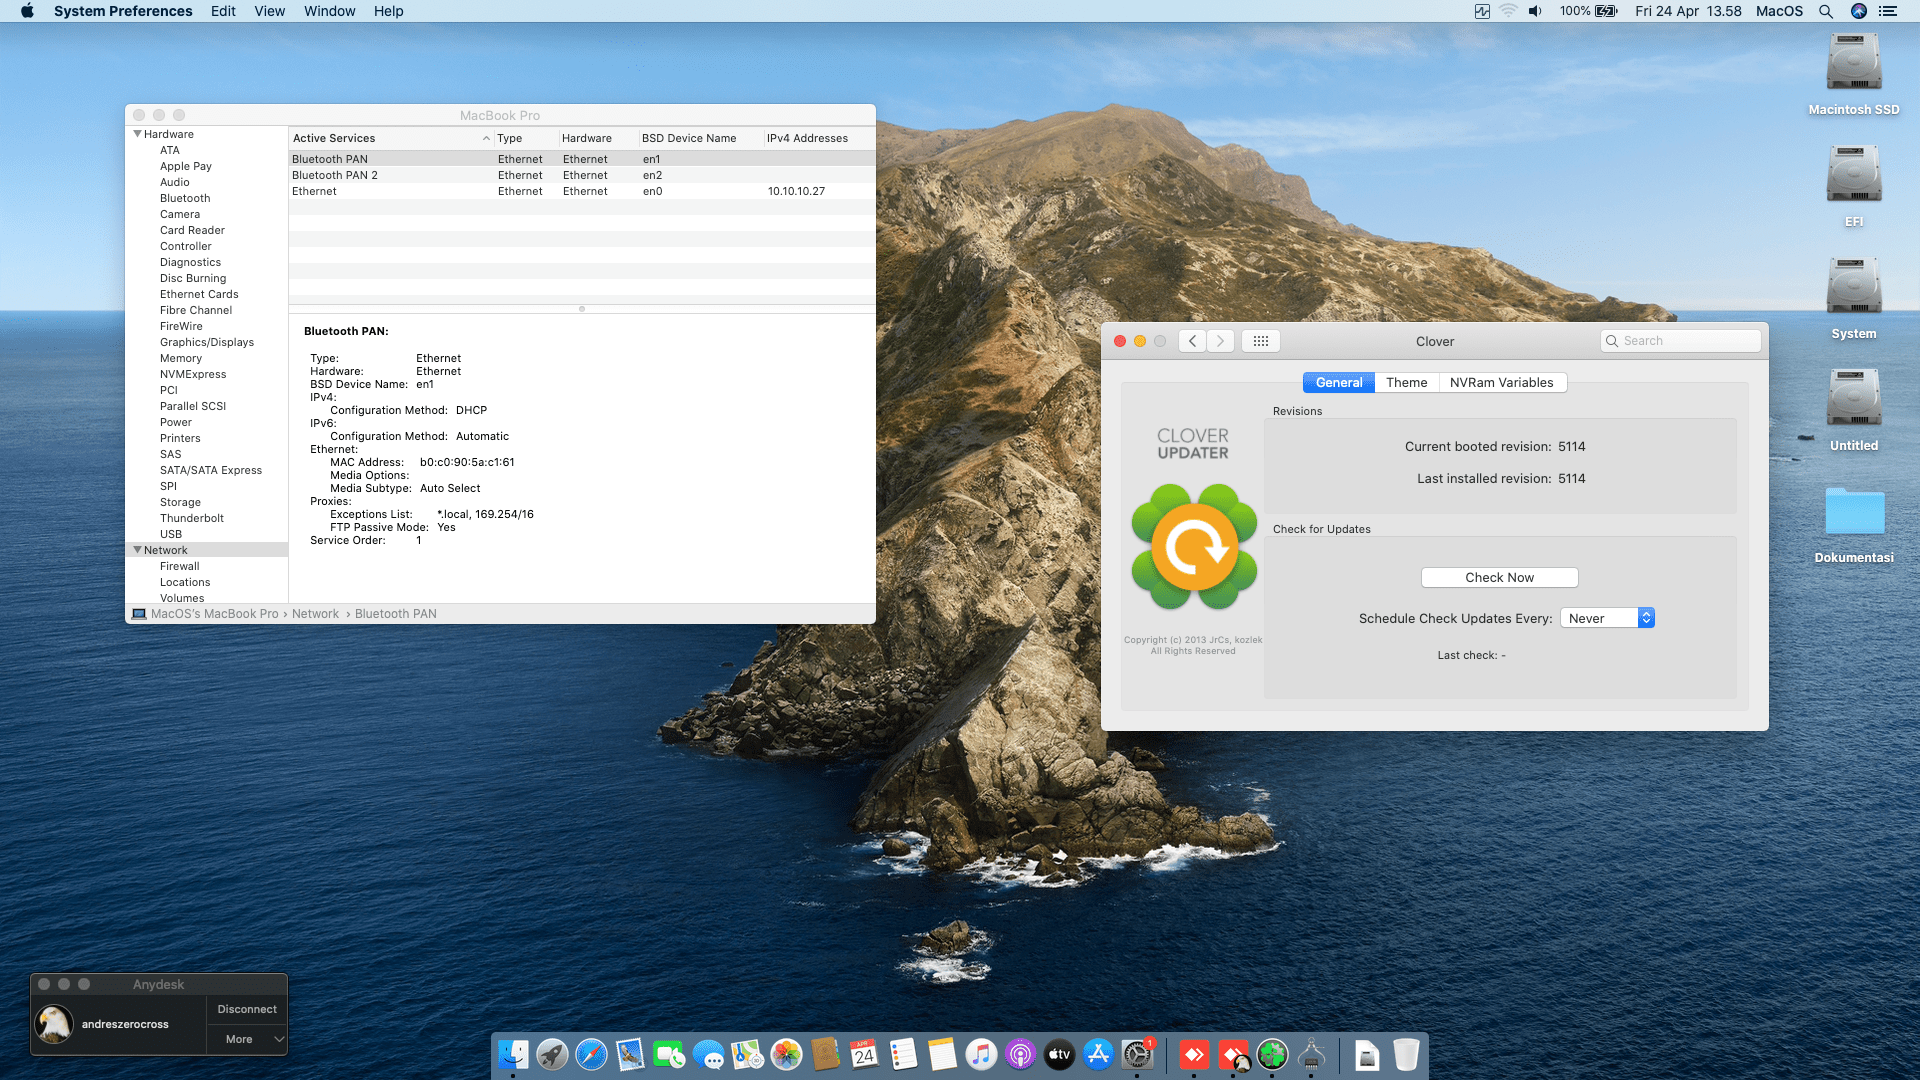The height and width of the screenshot is (1080, 1920).
Task: Click the Check Now button
Action: pos(1499,577)
